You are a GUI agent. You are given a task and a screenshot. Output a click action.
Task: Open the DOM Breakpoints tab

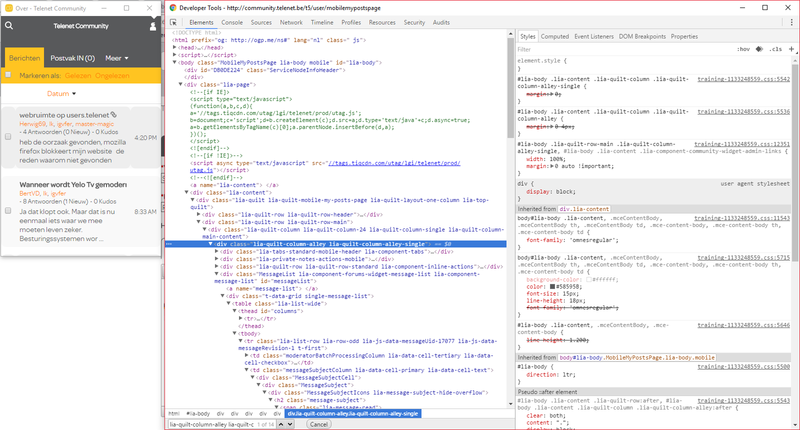642,37
